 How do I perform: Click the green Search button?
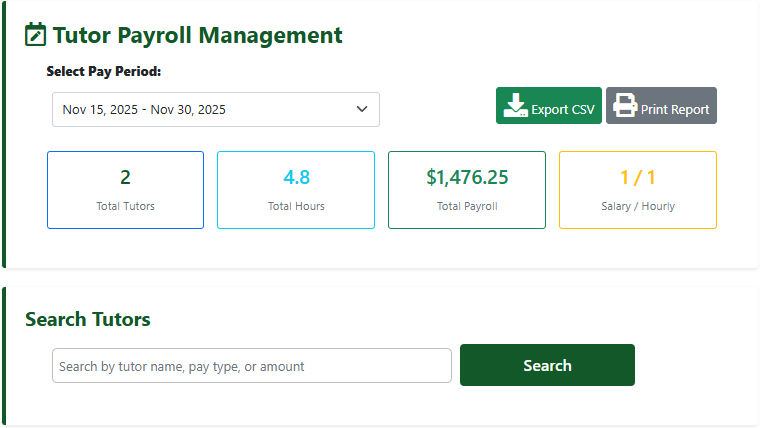click(x=547, y=365)
